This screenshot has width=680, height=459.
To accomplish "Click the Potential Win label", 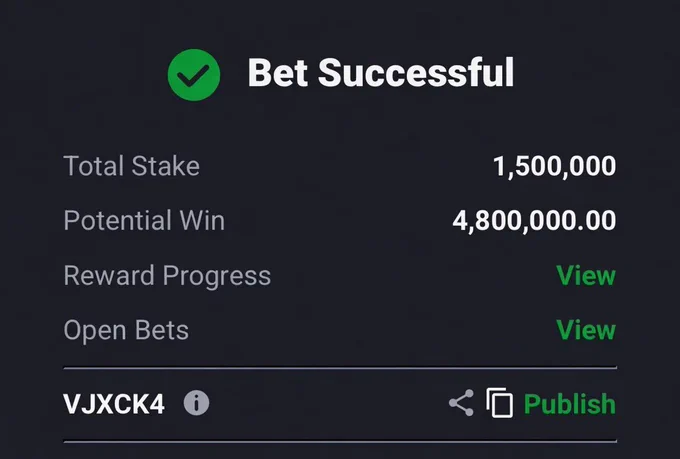I will coord(144,220).
